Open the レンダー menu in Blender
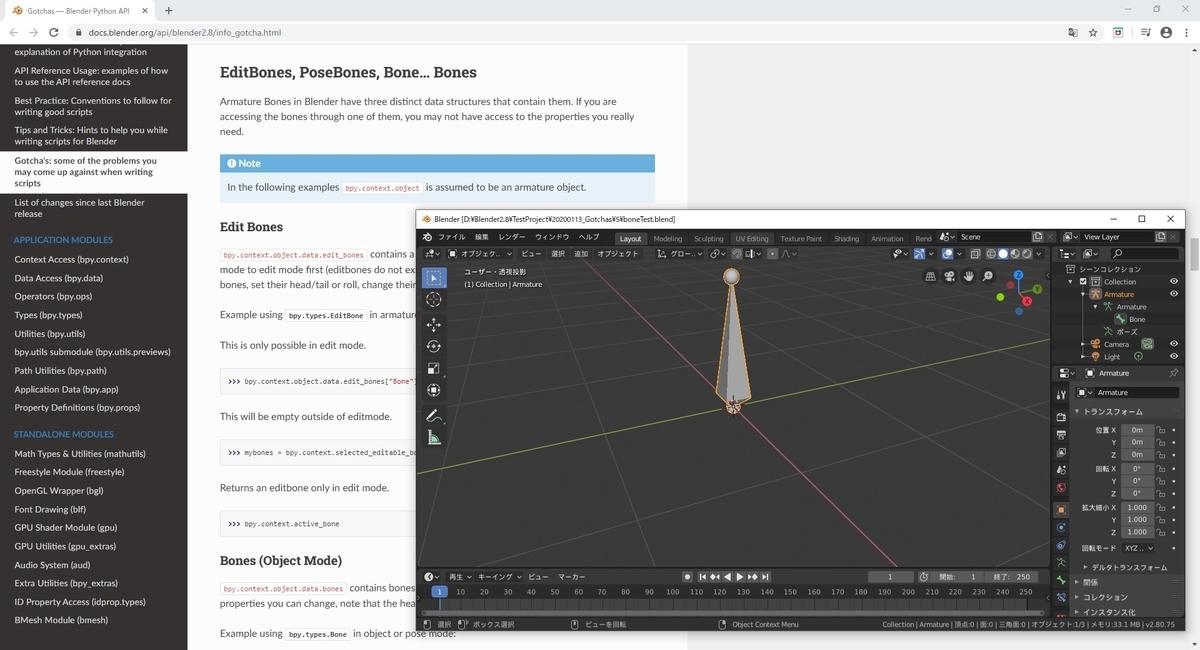Viewport: 1200px width, 650px height. [512, 238]
